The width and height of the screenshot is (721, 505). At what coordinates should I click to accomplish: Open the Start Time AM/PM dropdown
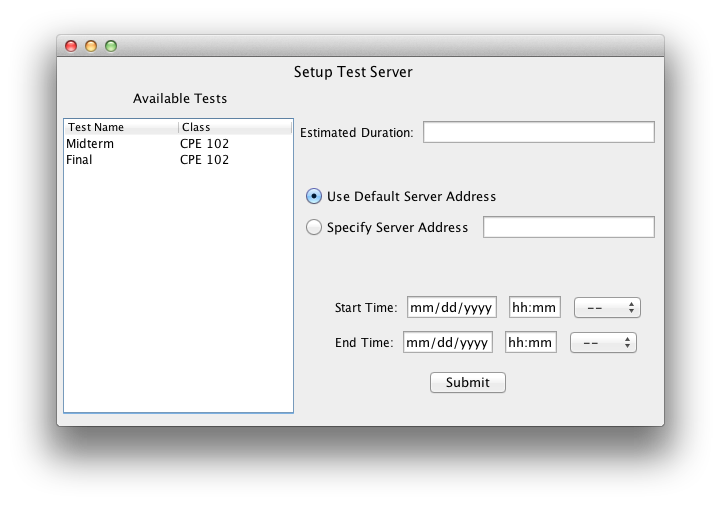[607, 307]
